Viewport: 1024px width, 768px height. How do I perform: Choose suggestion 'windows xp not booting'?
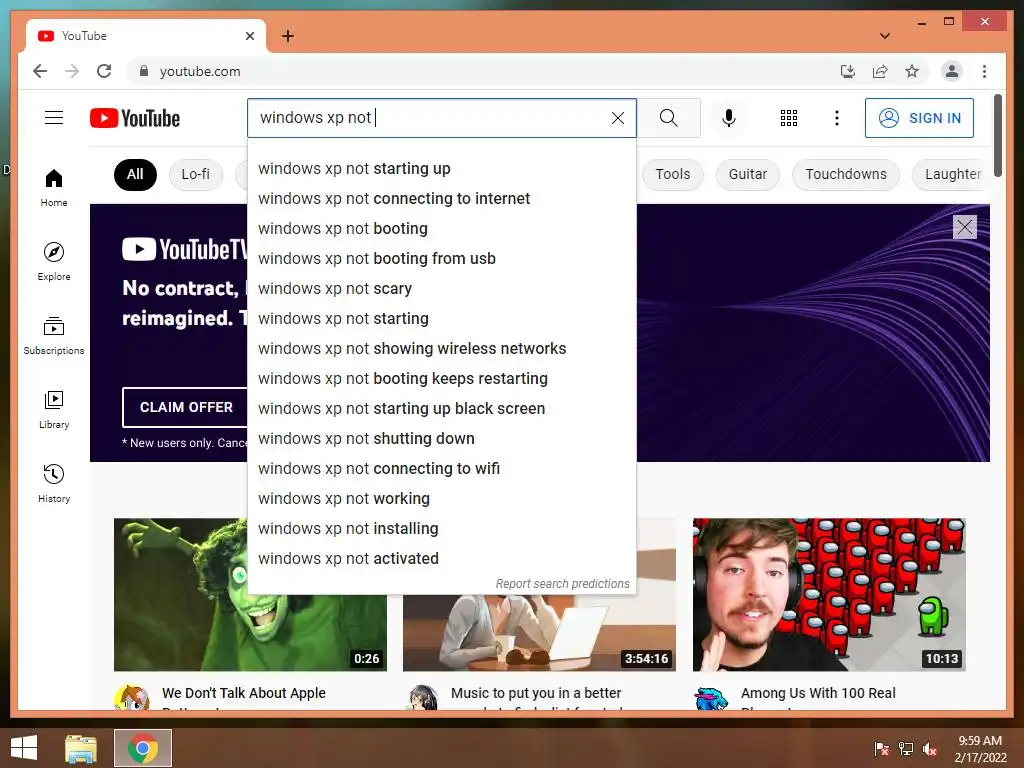[x=442, y=229]
